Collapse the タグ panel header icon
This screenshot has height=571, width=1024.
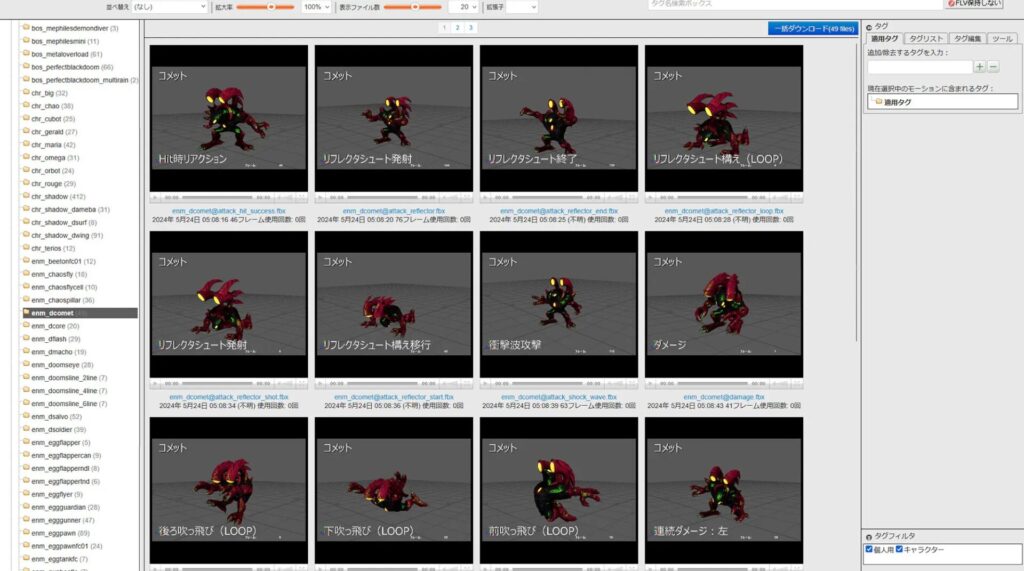[x=868, y=26]
